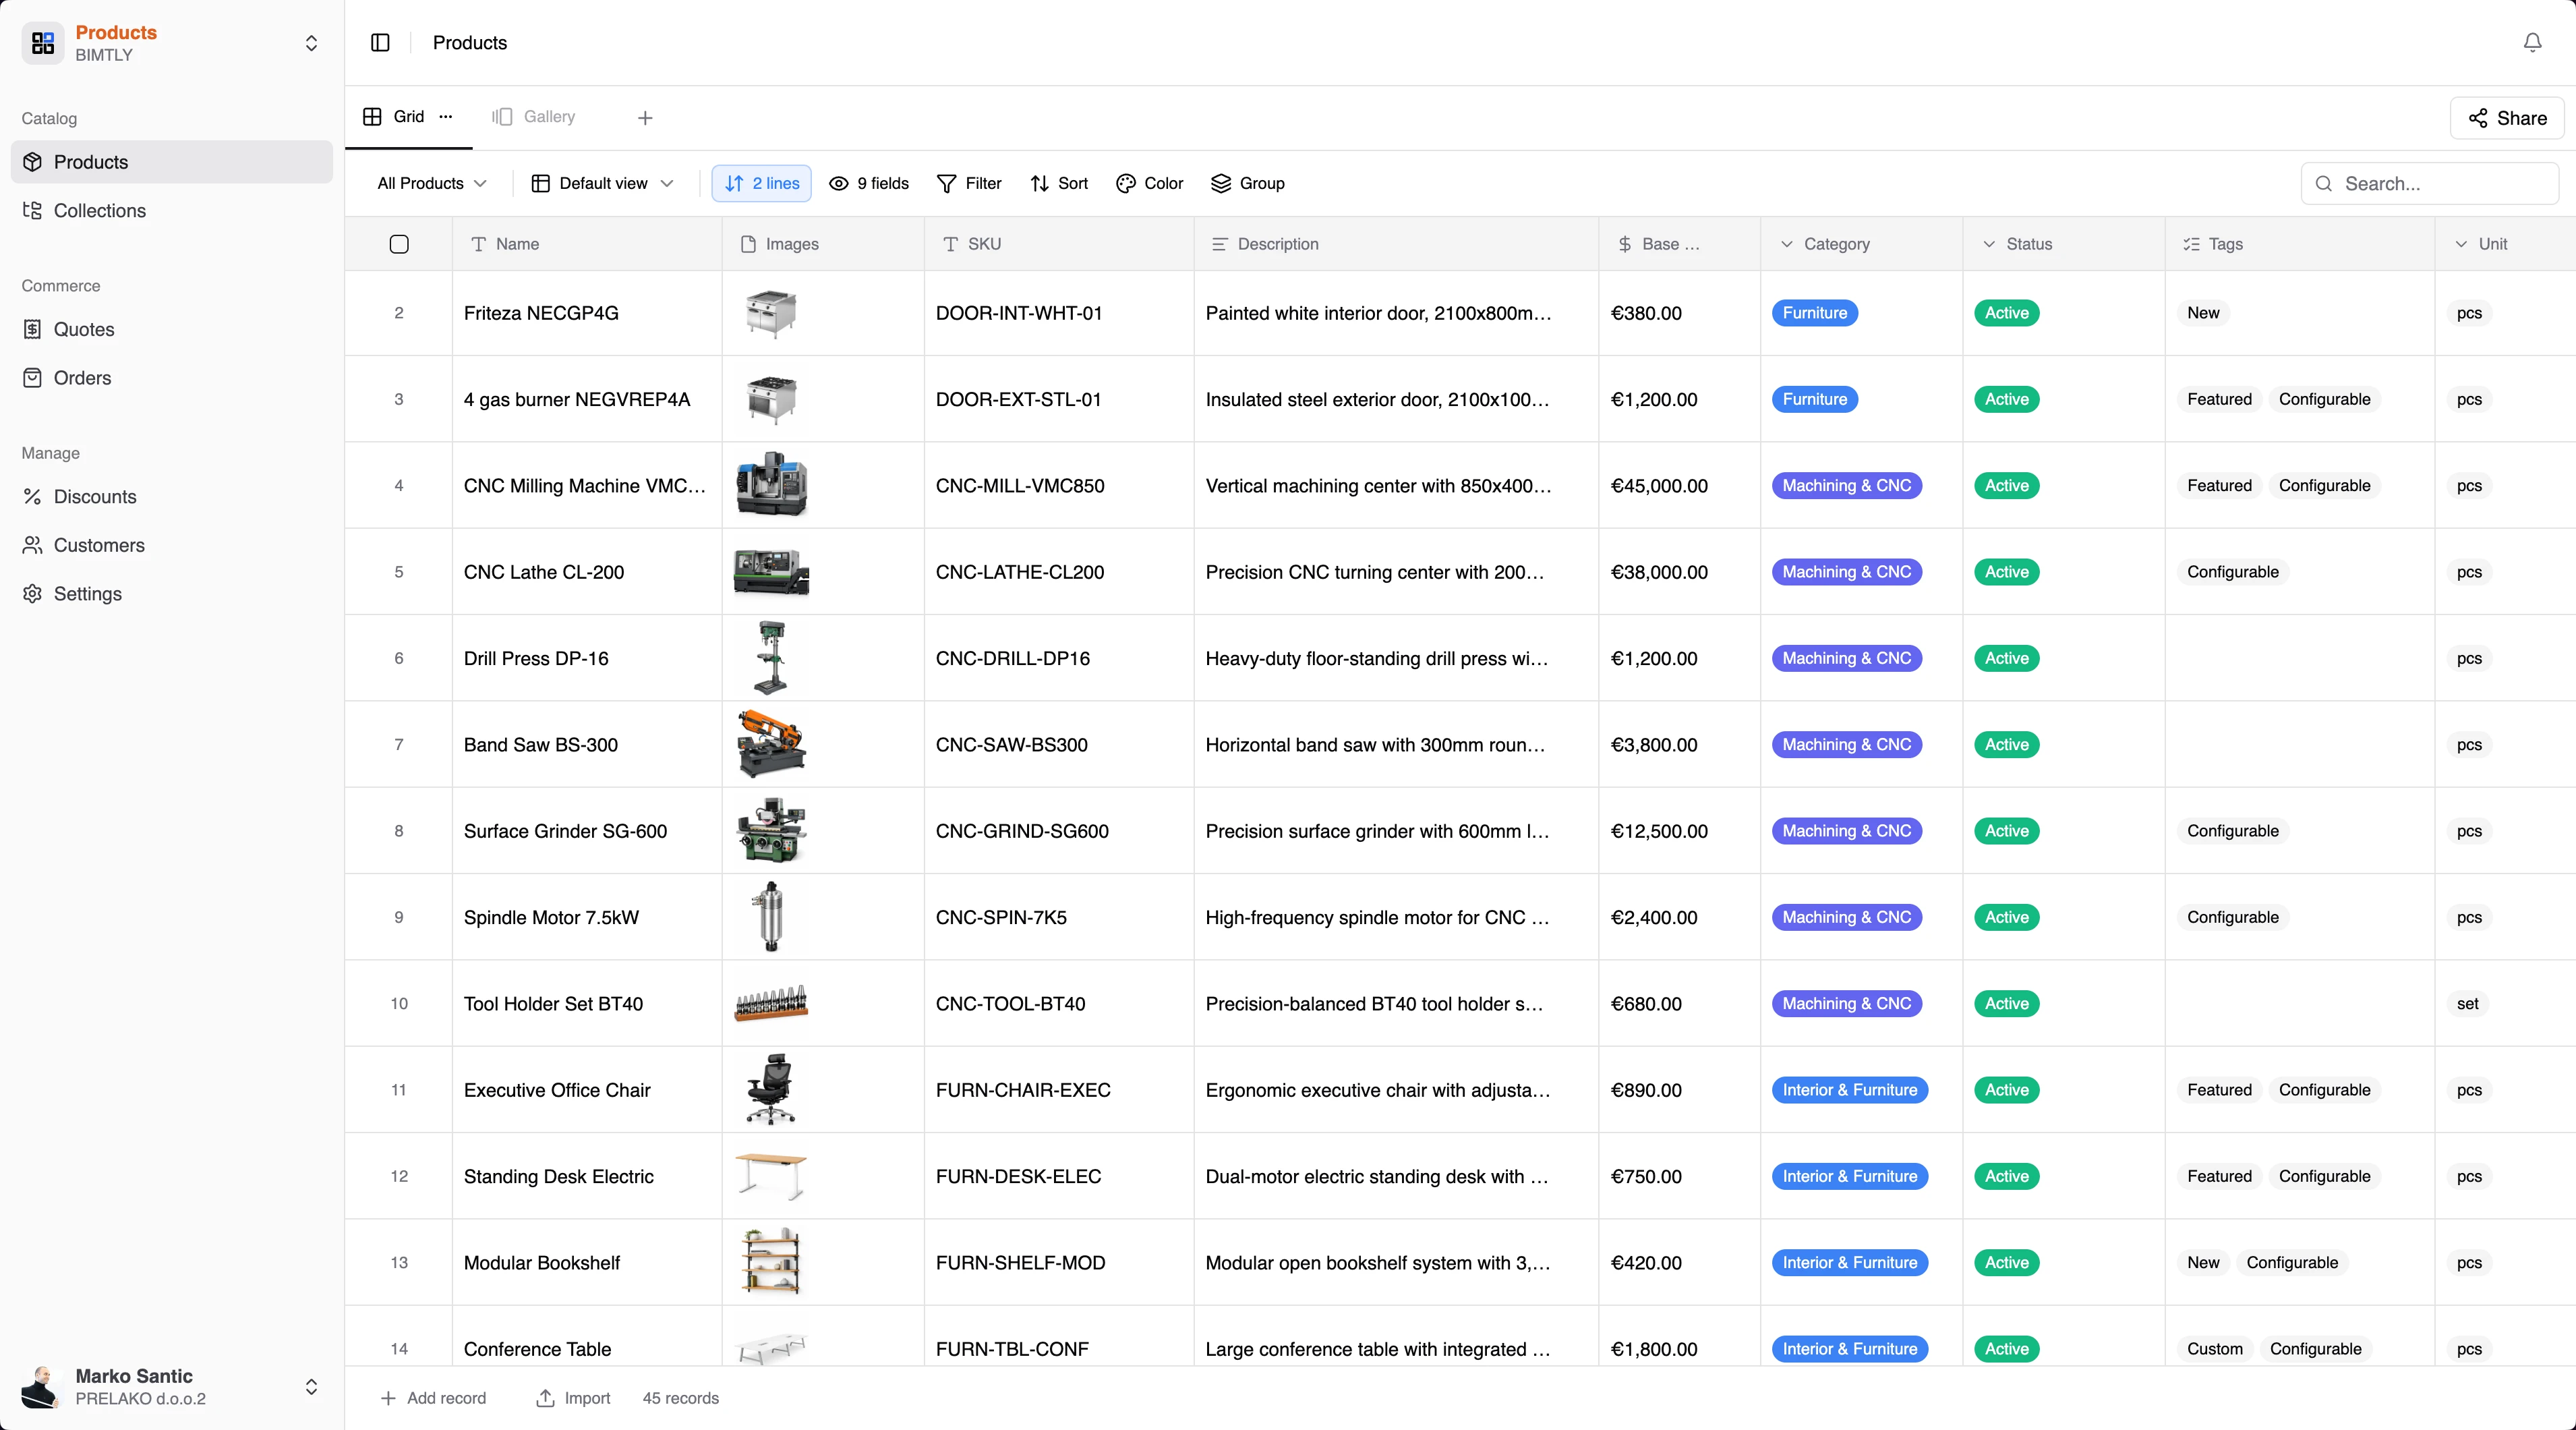Collapse the sidebar using the panel icon
2576x1430 pixels.
[x=380, y=43]
